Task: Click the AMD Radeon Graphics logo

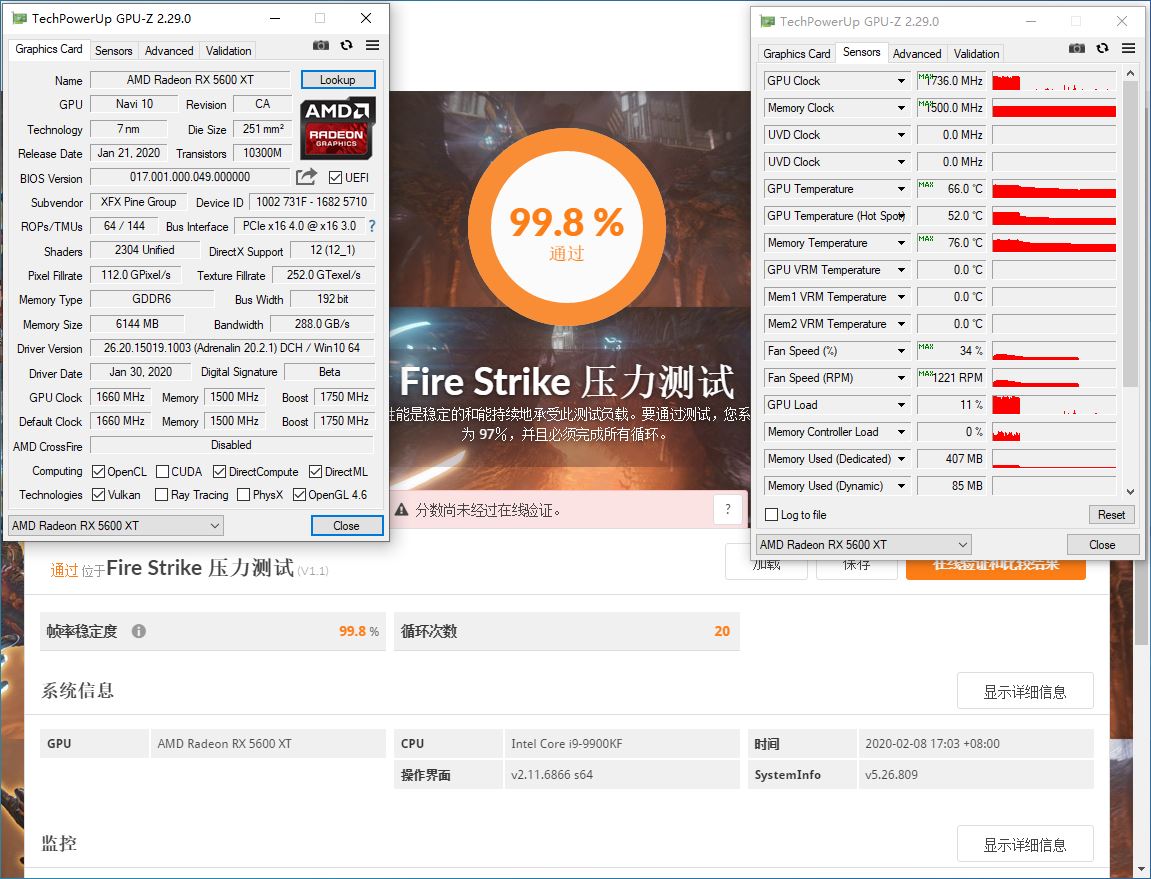Action: pos(337,128)
